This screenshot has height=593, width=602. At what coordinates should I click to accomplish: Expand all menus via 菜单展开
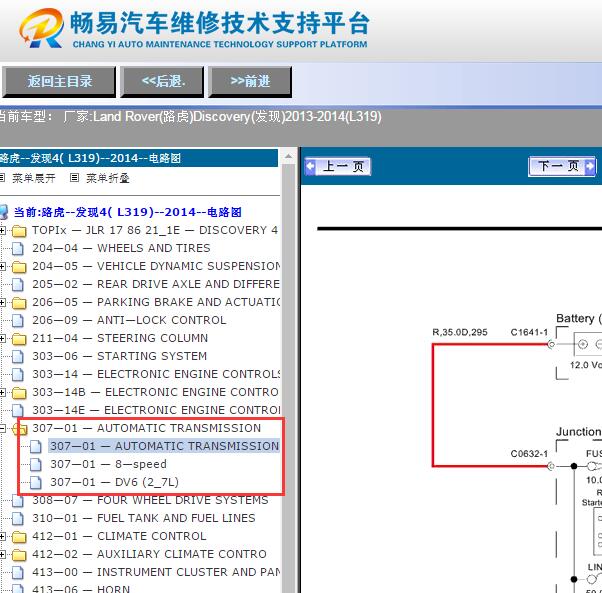click(33, 178)
